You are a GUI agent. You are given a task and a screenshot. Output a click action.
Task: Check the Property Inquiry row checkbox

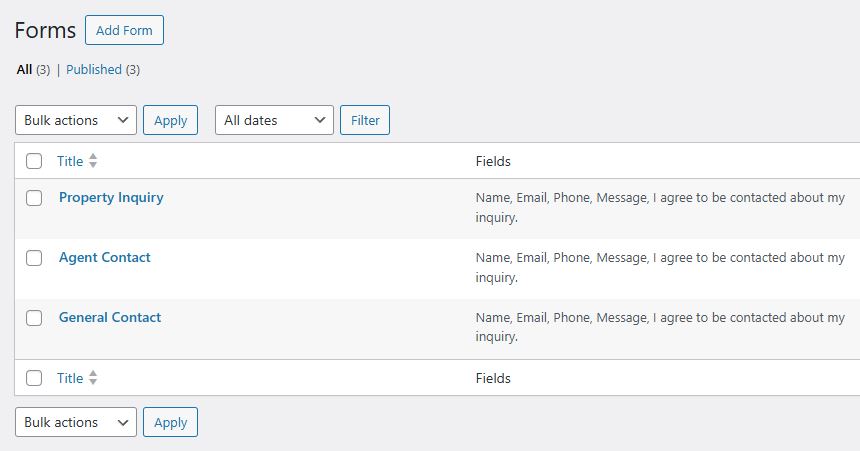pyautogui.click(x=34, y=198)
